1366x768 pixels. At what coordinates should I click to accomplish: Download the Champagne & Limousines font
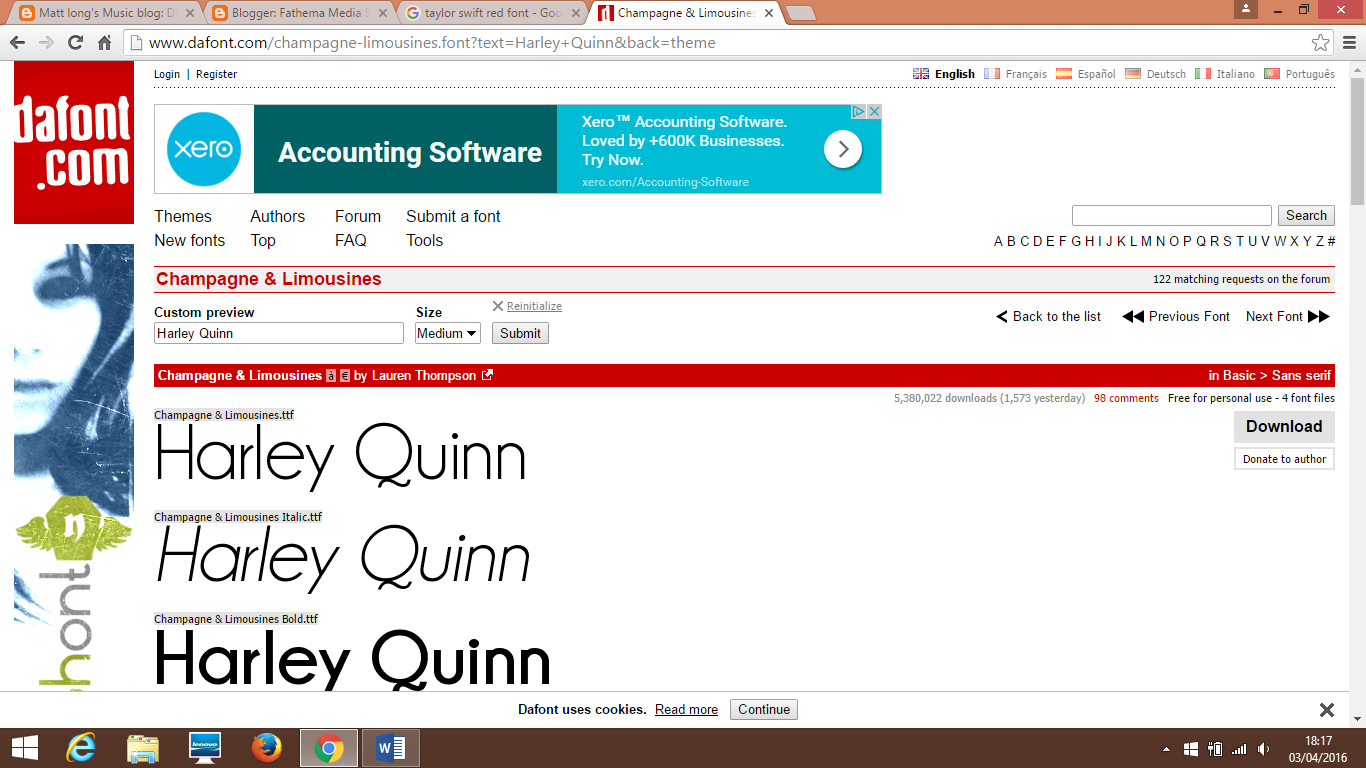point(1284,426)
